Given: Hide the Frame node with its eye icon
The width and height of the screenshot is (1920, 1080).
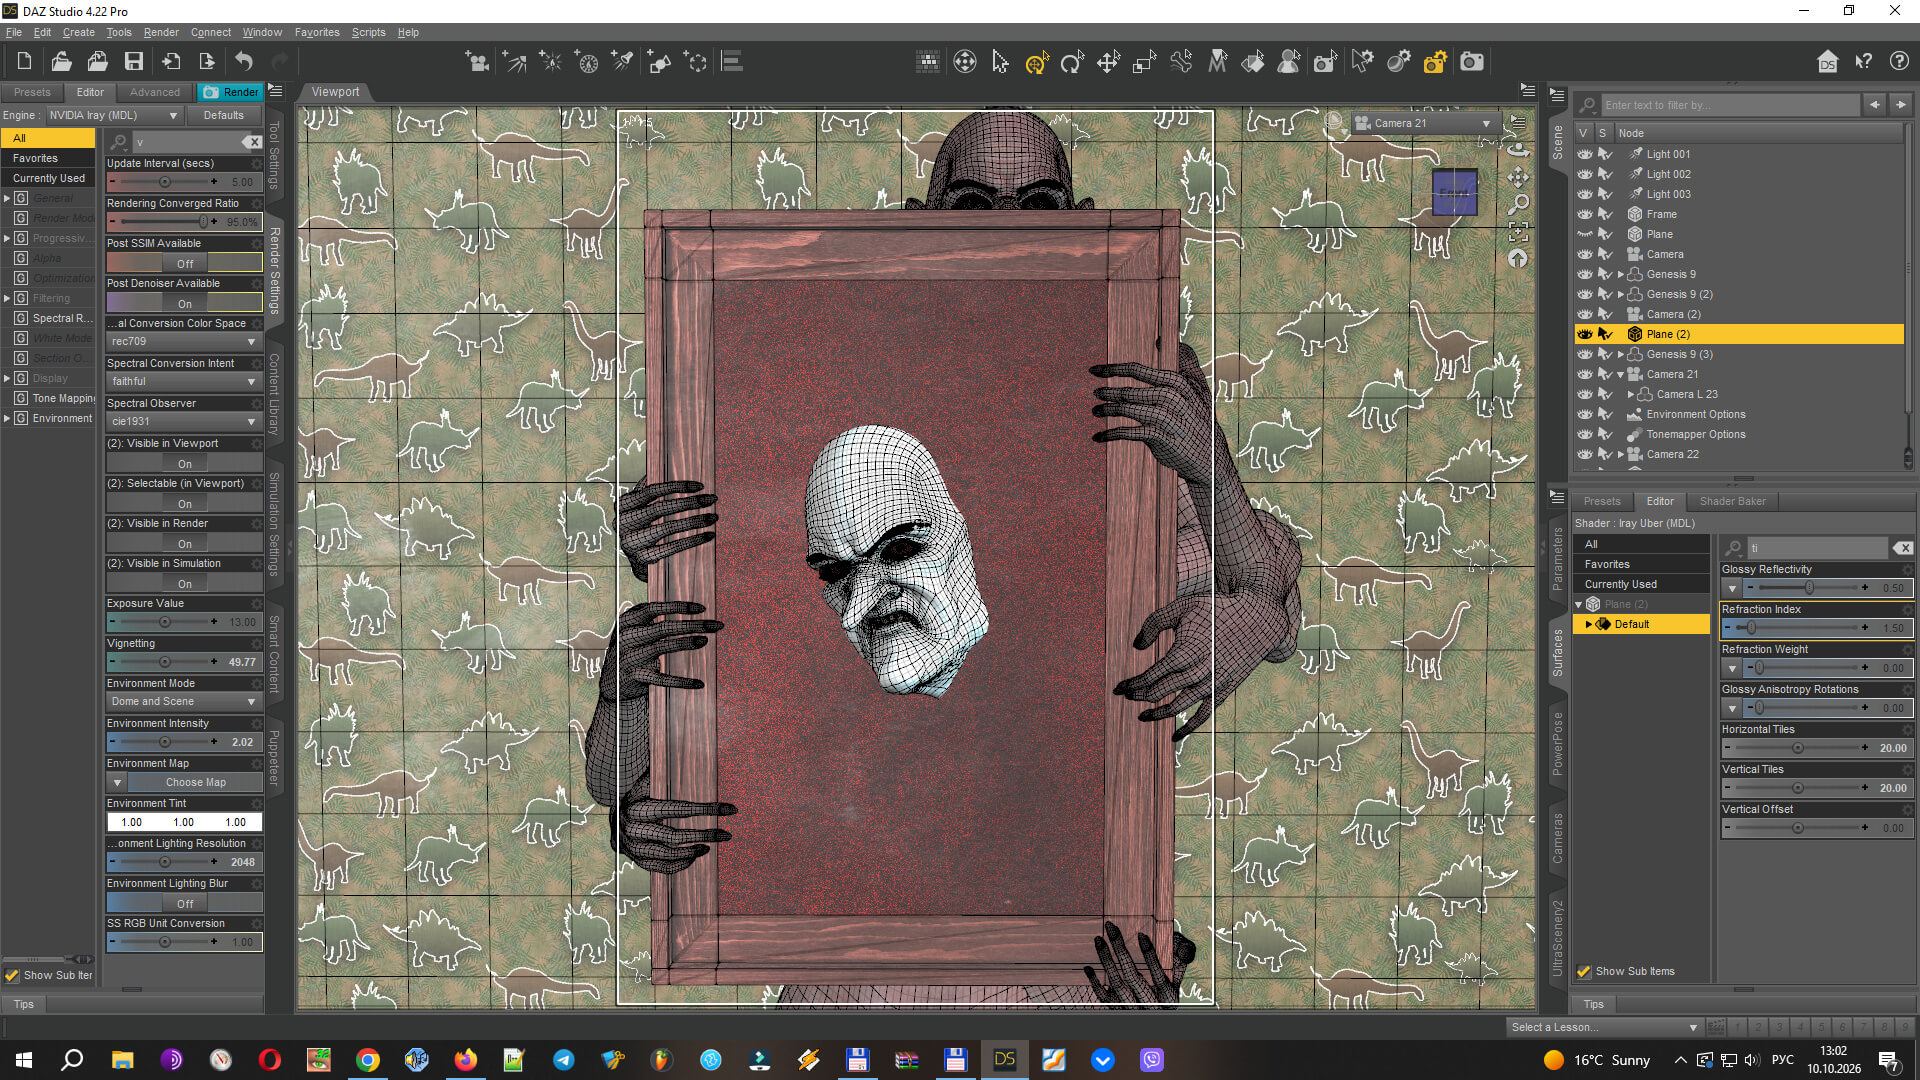Looking at the screenshot, I should point(1584,214).
